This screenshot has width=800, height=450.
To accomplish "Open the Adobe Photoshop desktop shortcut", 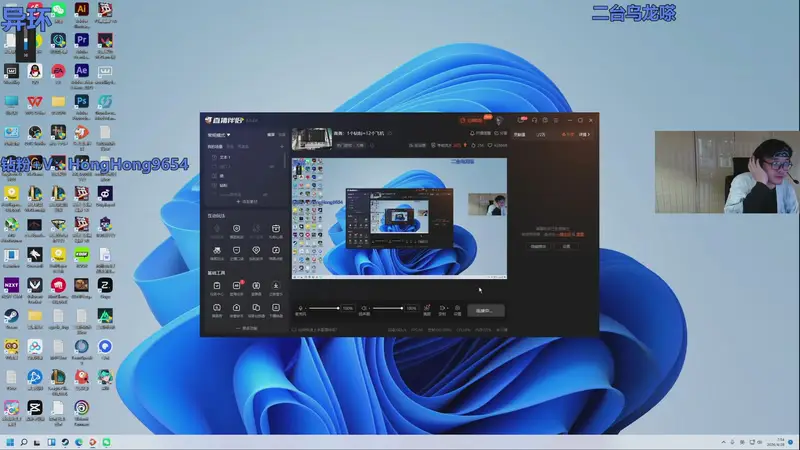I will (82, 102).
